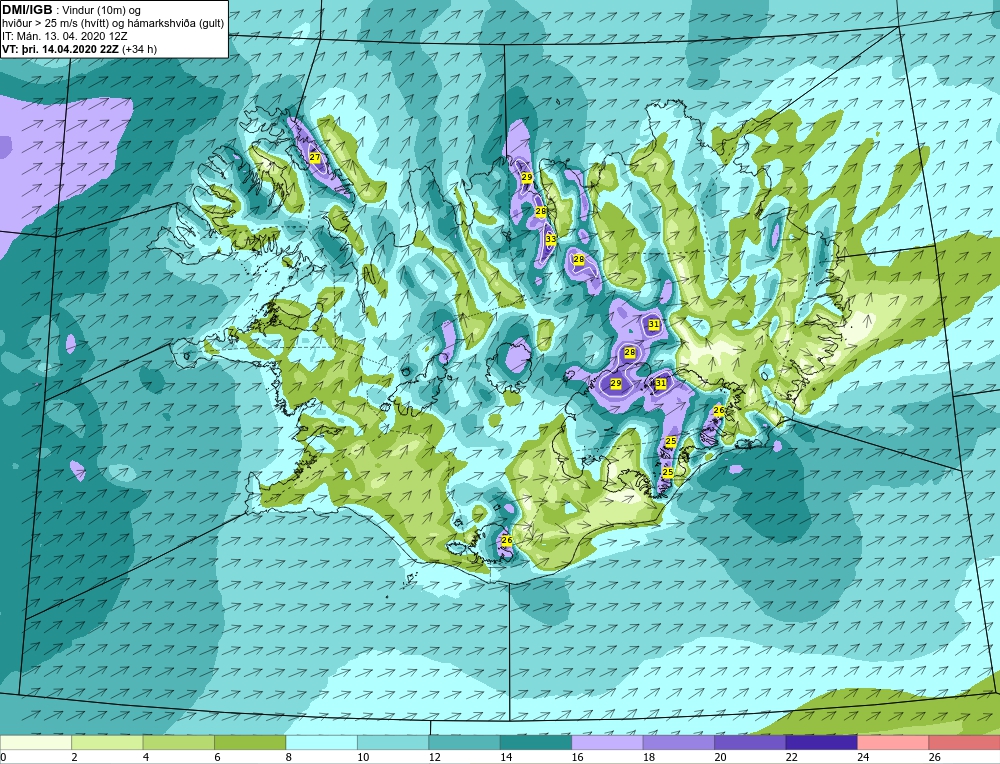Viewport: 1000px width, 764px height.
Task: Click the pale cream 0–2 m/s legend swatch
Action: point(36,742)
